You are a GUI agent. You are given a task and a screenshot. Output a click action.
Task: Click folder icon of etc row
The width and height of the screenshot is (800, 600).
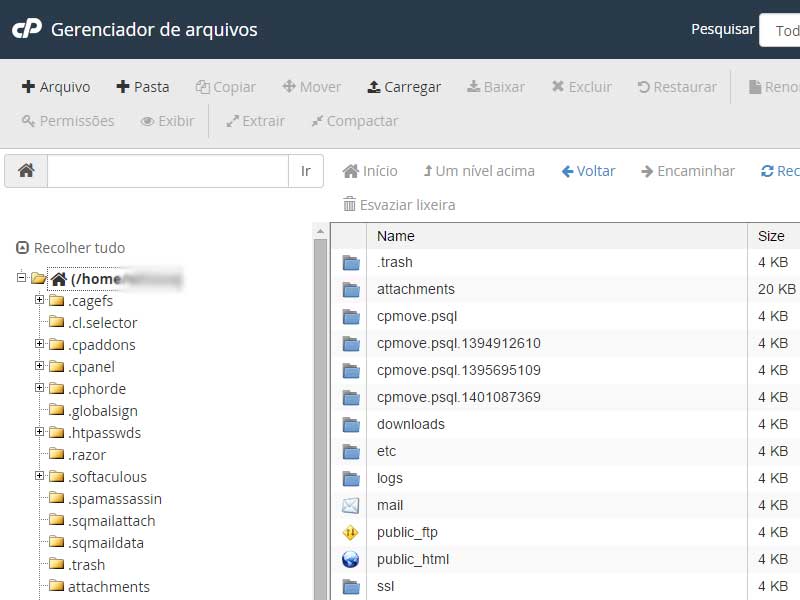click(351, 452)
